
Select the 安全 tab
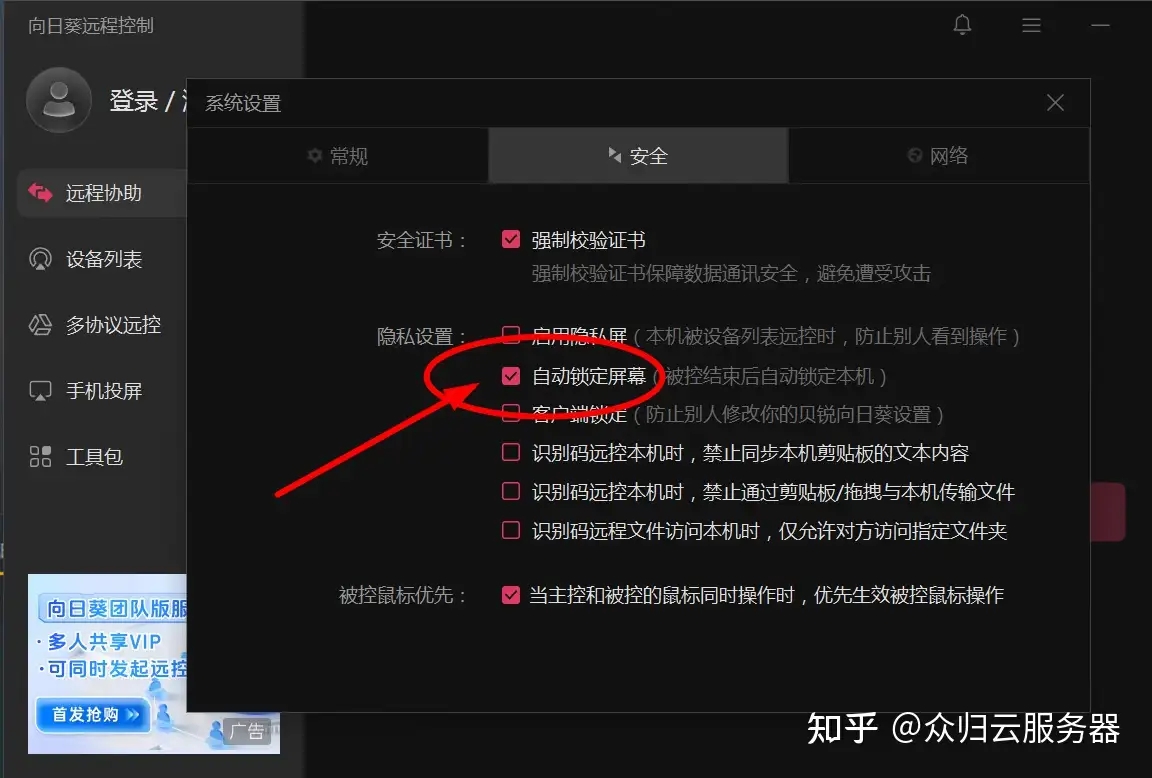click(x=638, y=156)
